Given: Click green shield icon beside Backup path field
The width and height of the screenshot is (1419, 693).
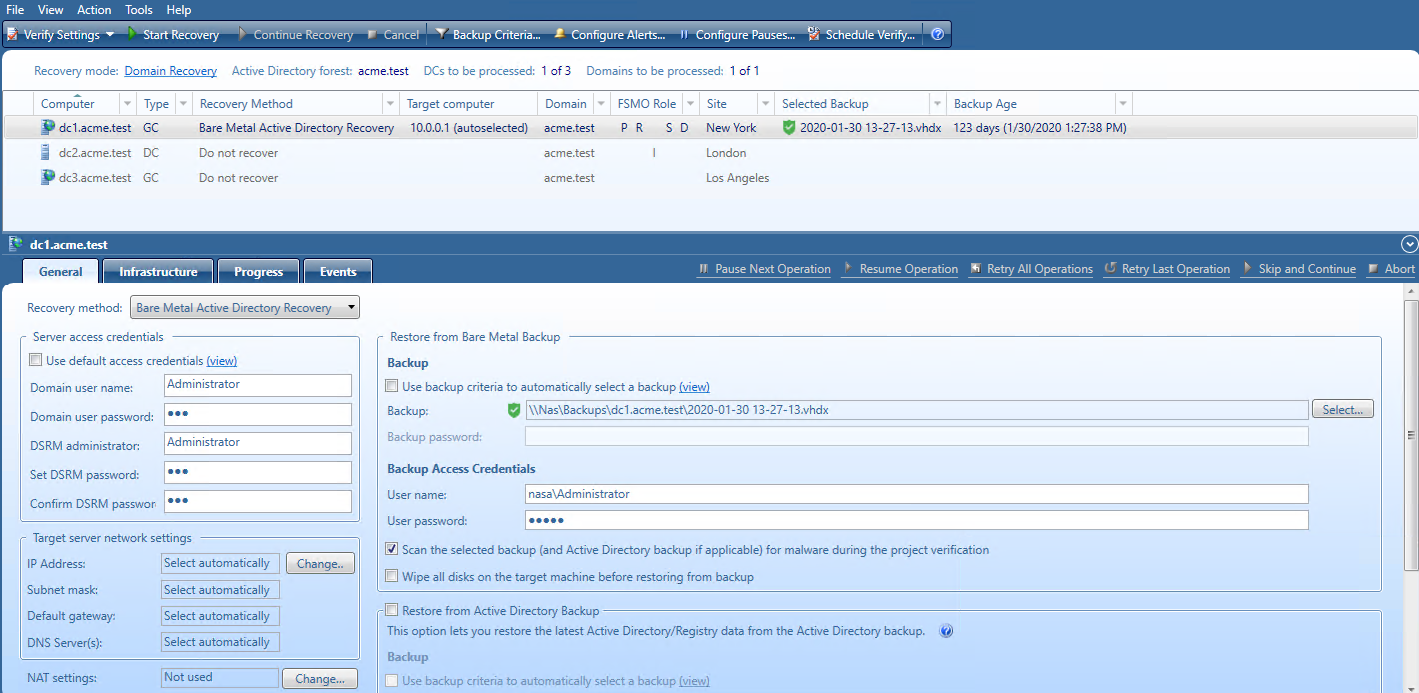Looking at the screenshot, I should (x=514, y=409).
